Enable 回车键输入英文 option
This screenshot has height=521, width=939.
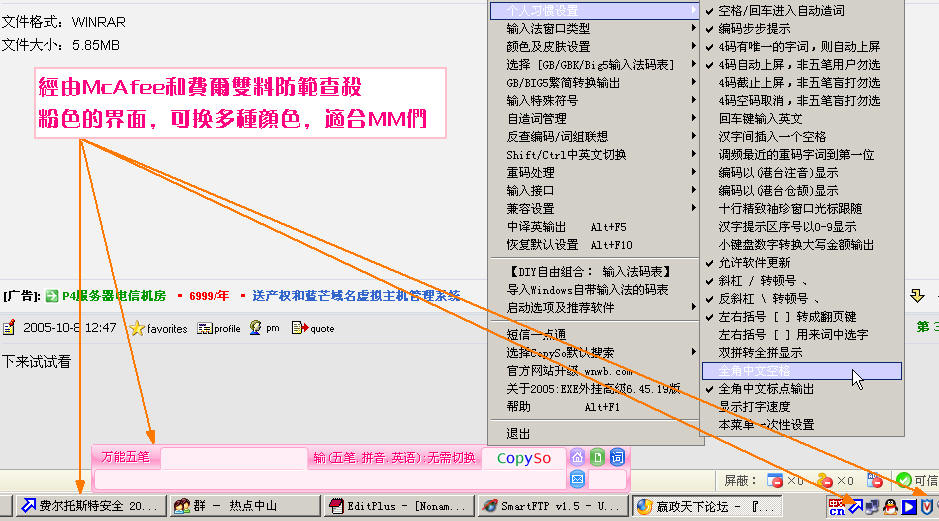point(802,119)
